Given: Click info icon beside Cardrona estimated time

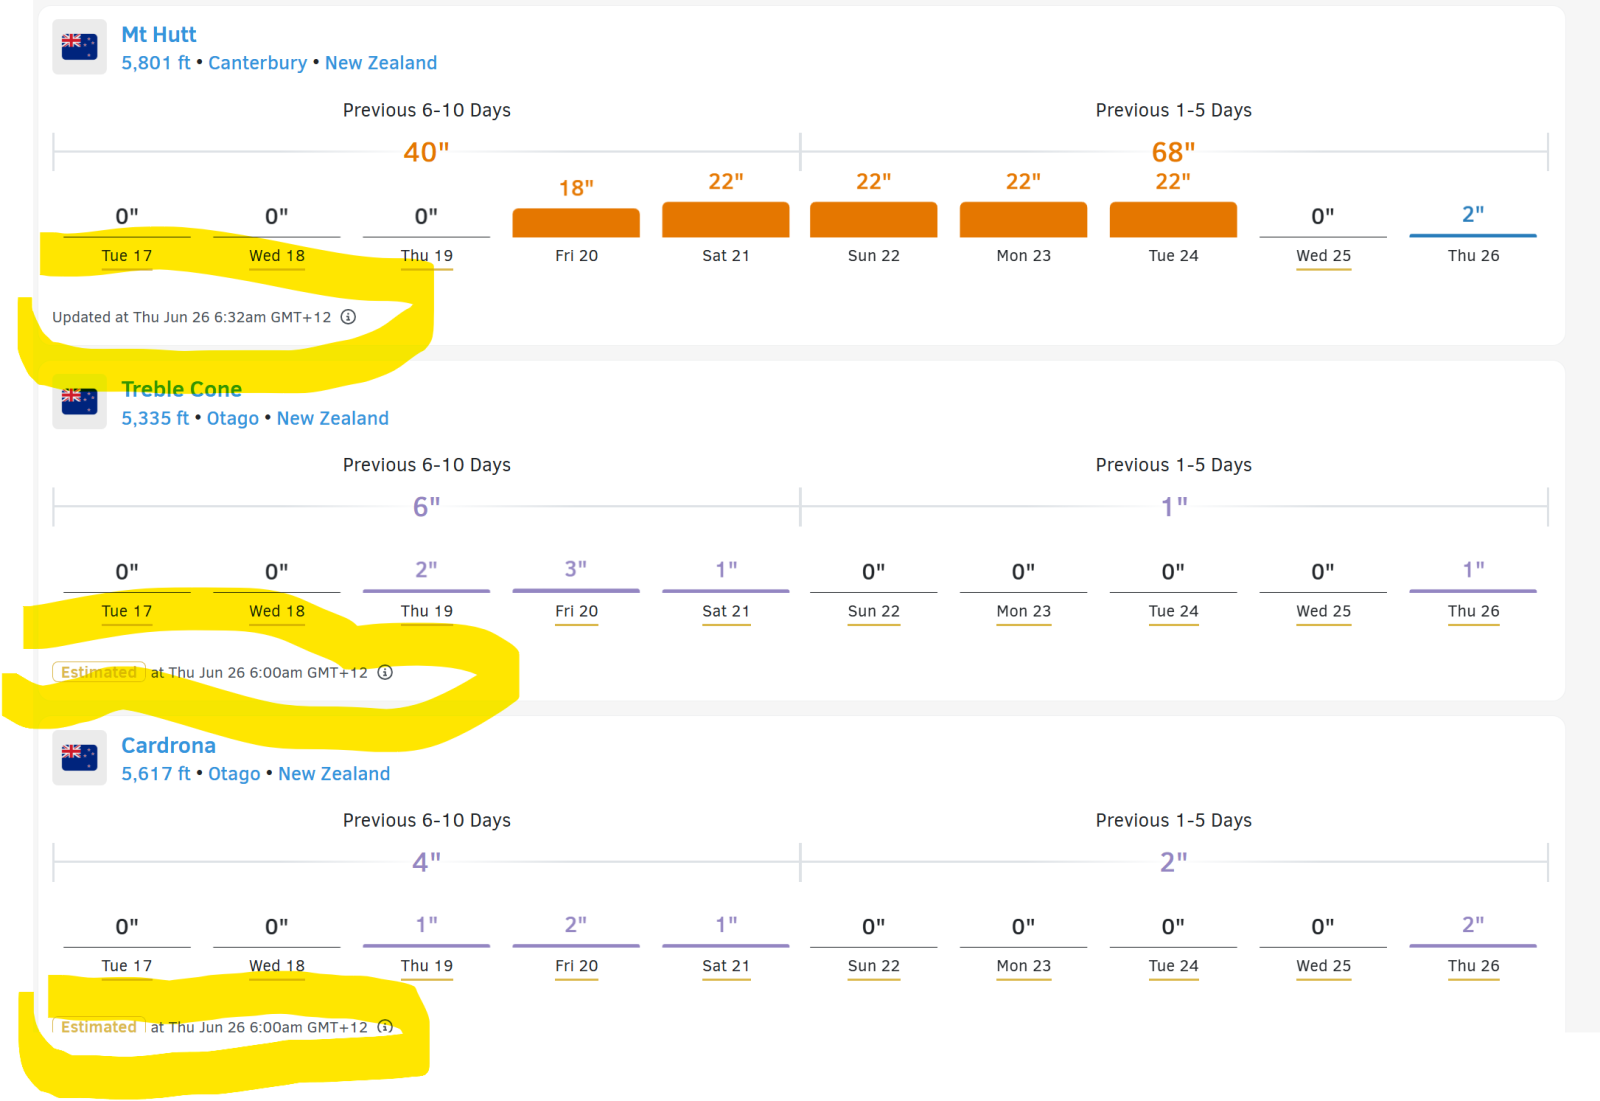Looking at the screenshot, I should click(x=385, y=1027).
